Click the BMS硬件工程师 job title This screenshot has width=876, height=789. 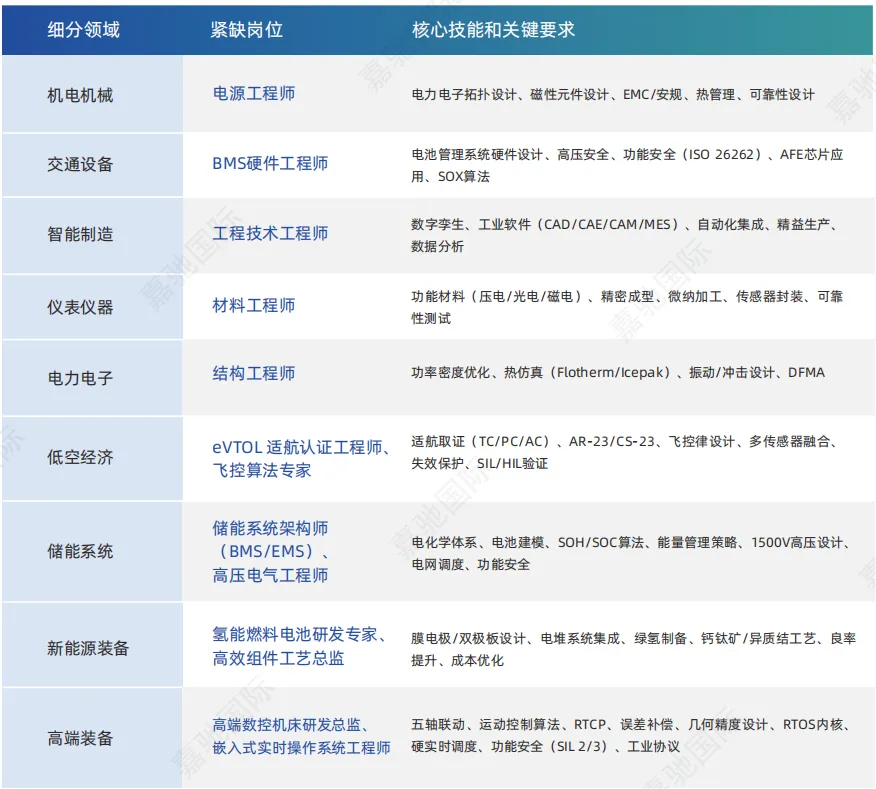pos(270,163)
